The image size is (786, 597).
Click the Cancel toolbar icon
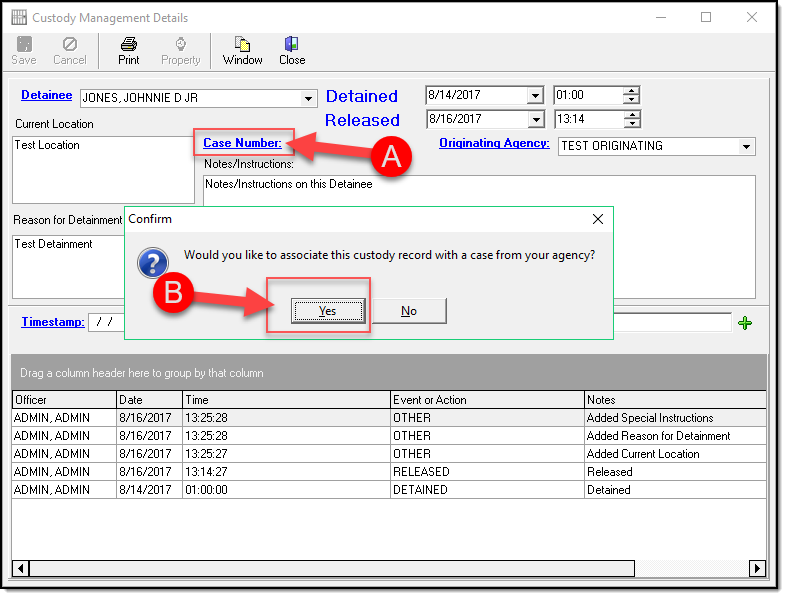(70, 44)
